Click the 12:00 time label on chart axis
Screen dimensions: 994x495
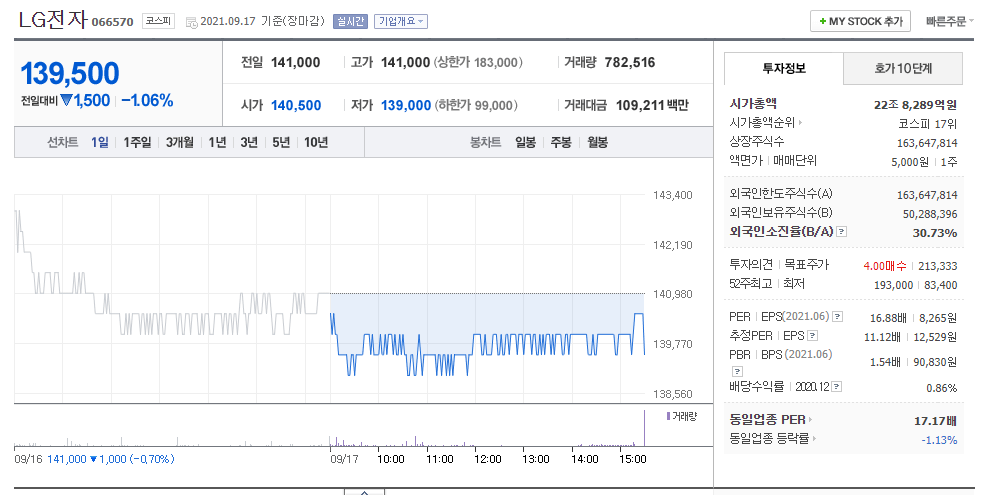488,458
